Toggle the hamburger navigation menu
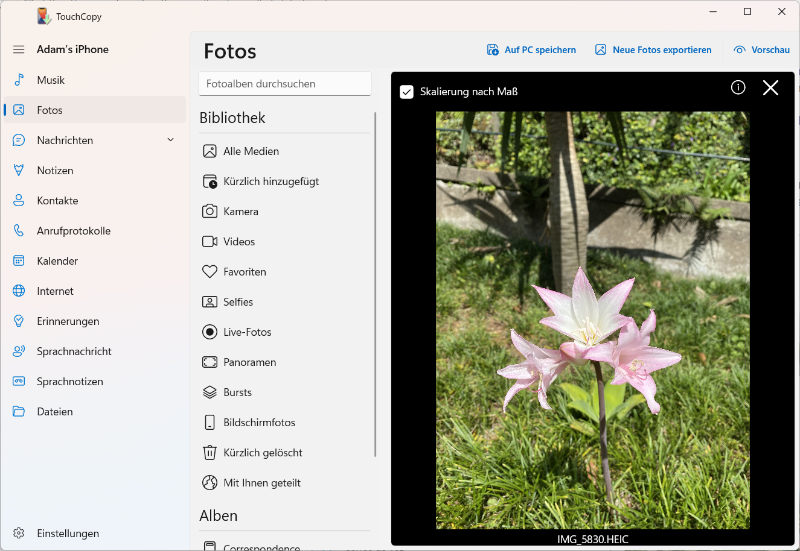The height and width of the screenshot is (551, 800). [18, 49]
